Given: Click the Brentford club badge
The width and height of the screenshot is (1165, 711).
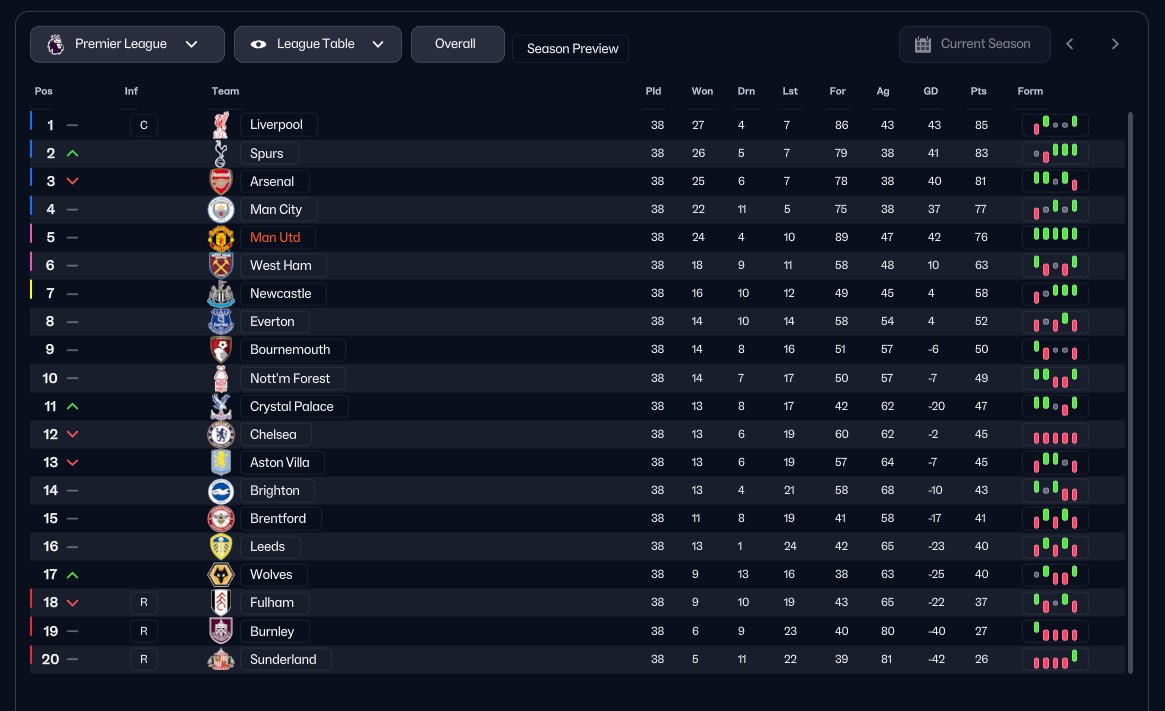Looking at the screenshot, I should click(x=221, y=519).
